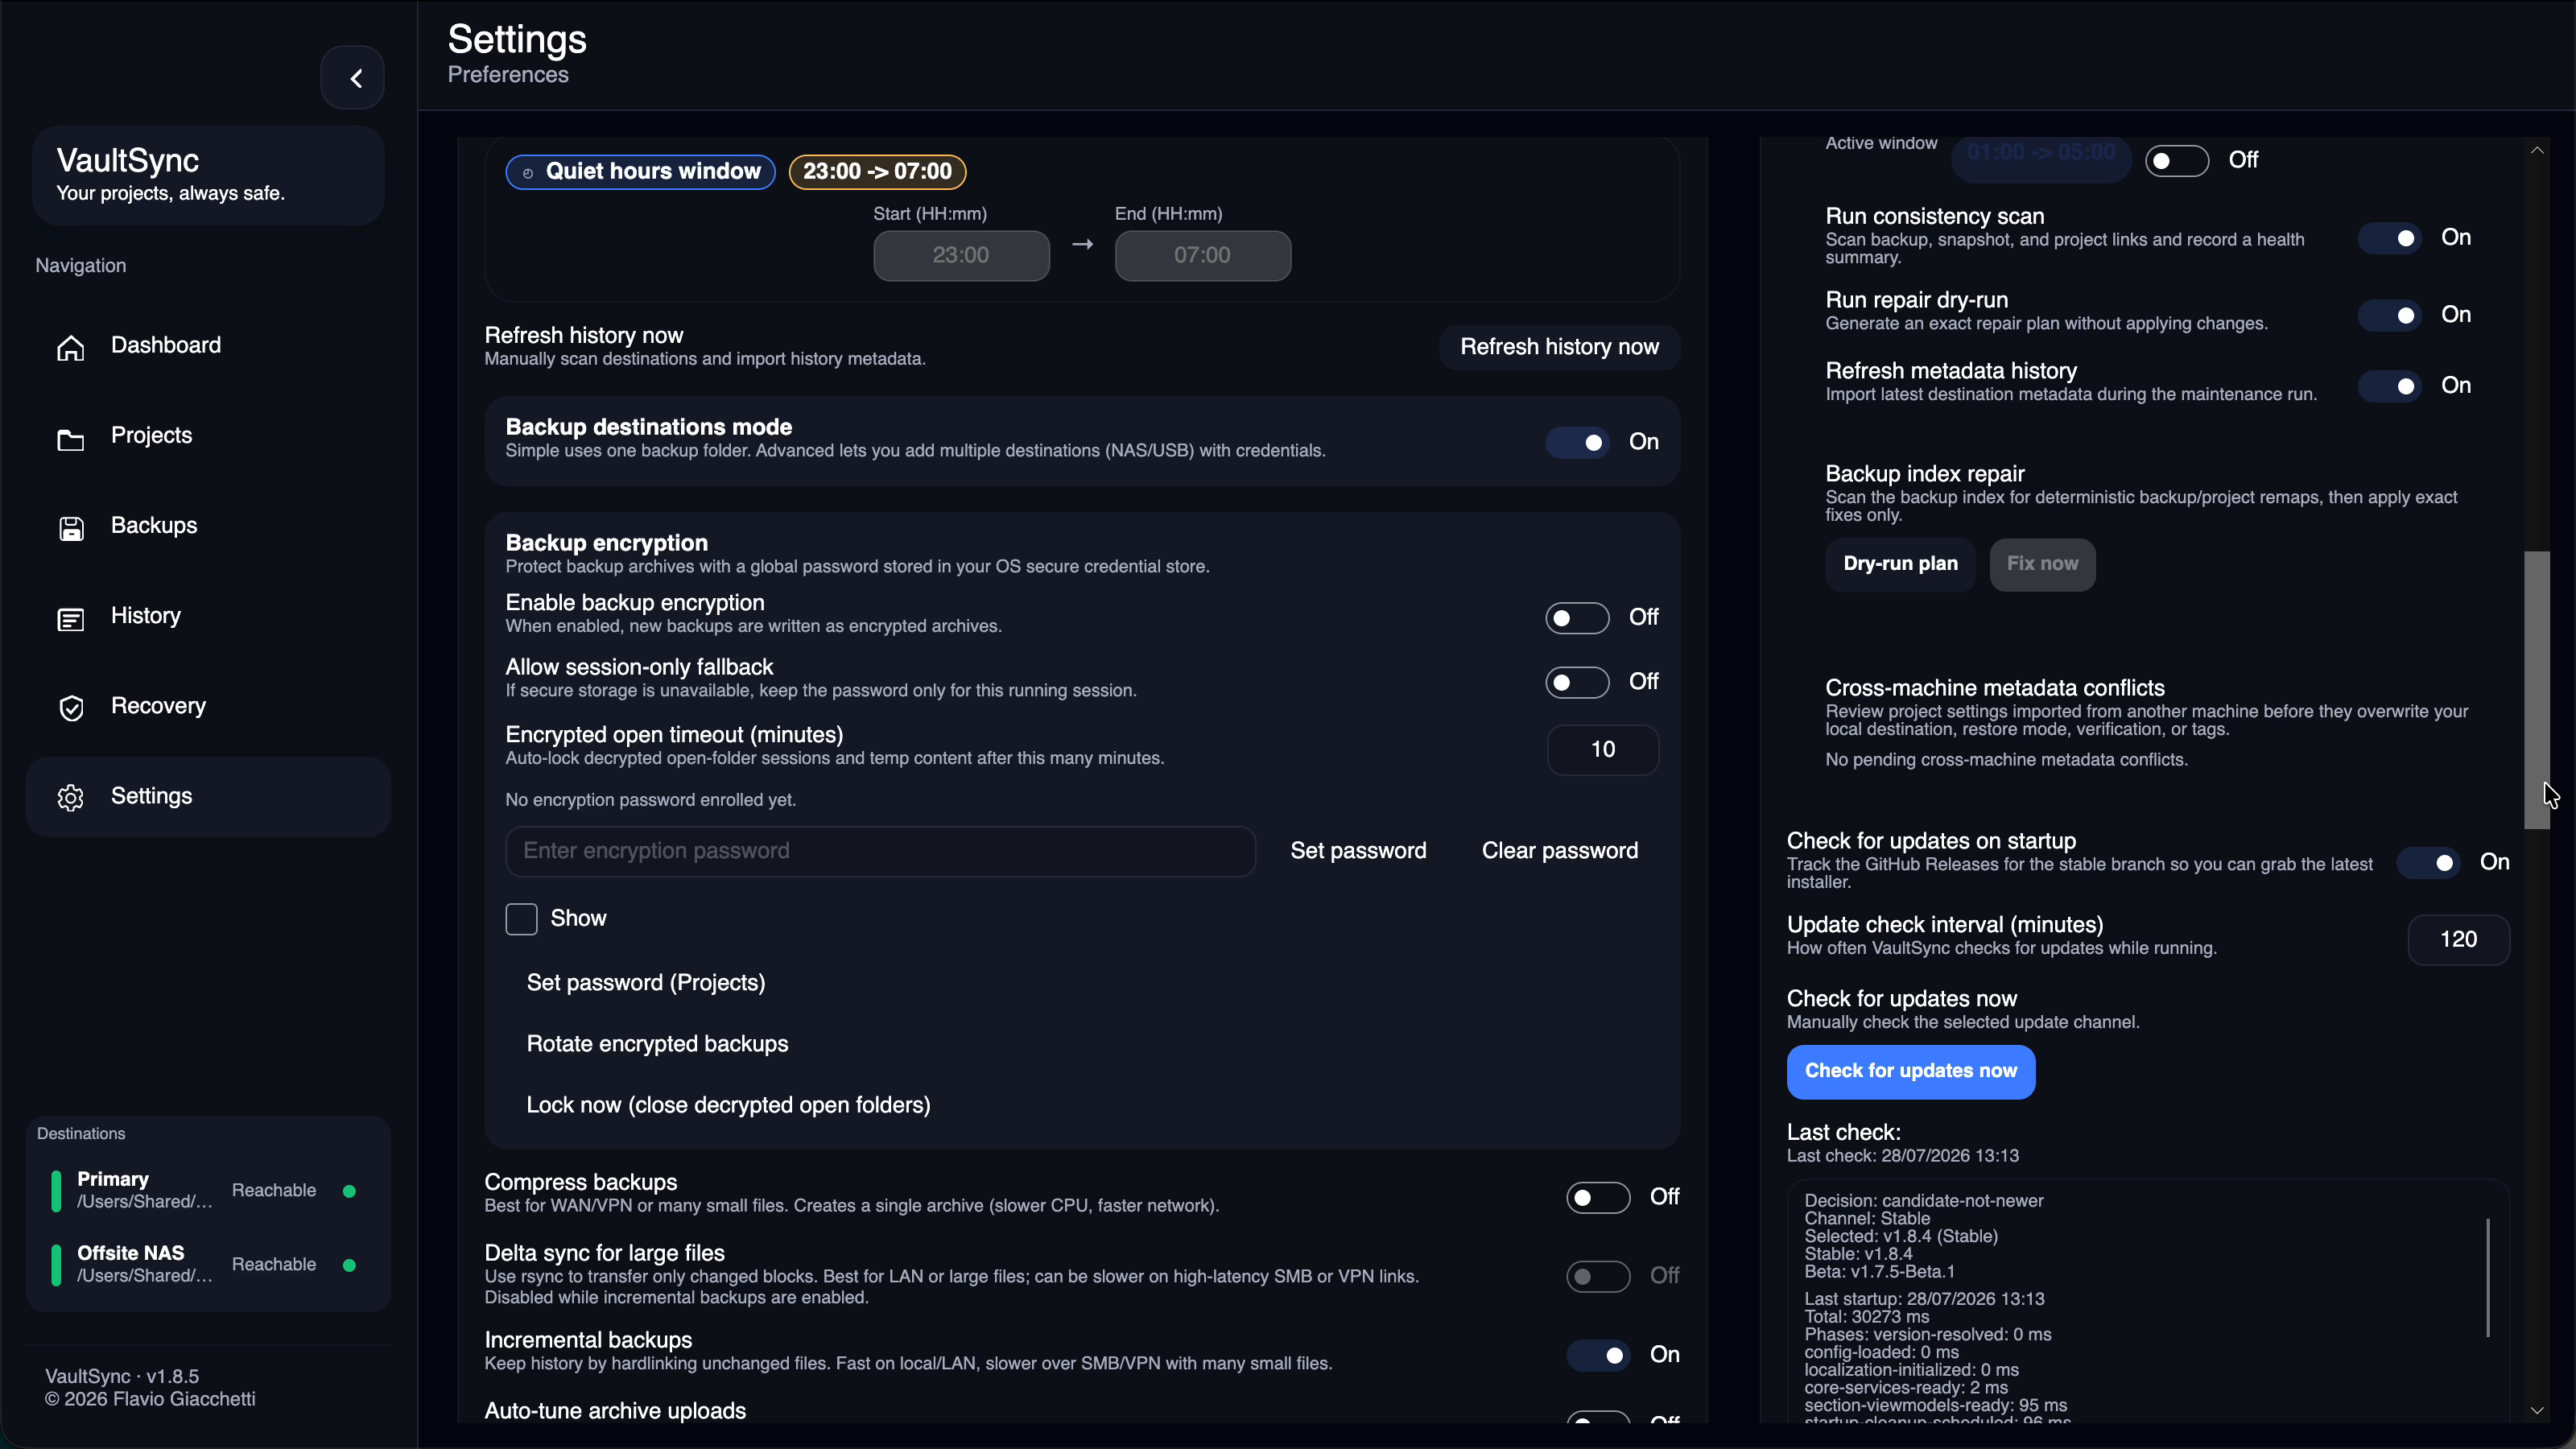
Task: Disable Incremental backups toggle
Action: point(1598,1355)
